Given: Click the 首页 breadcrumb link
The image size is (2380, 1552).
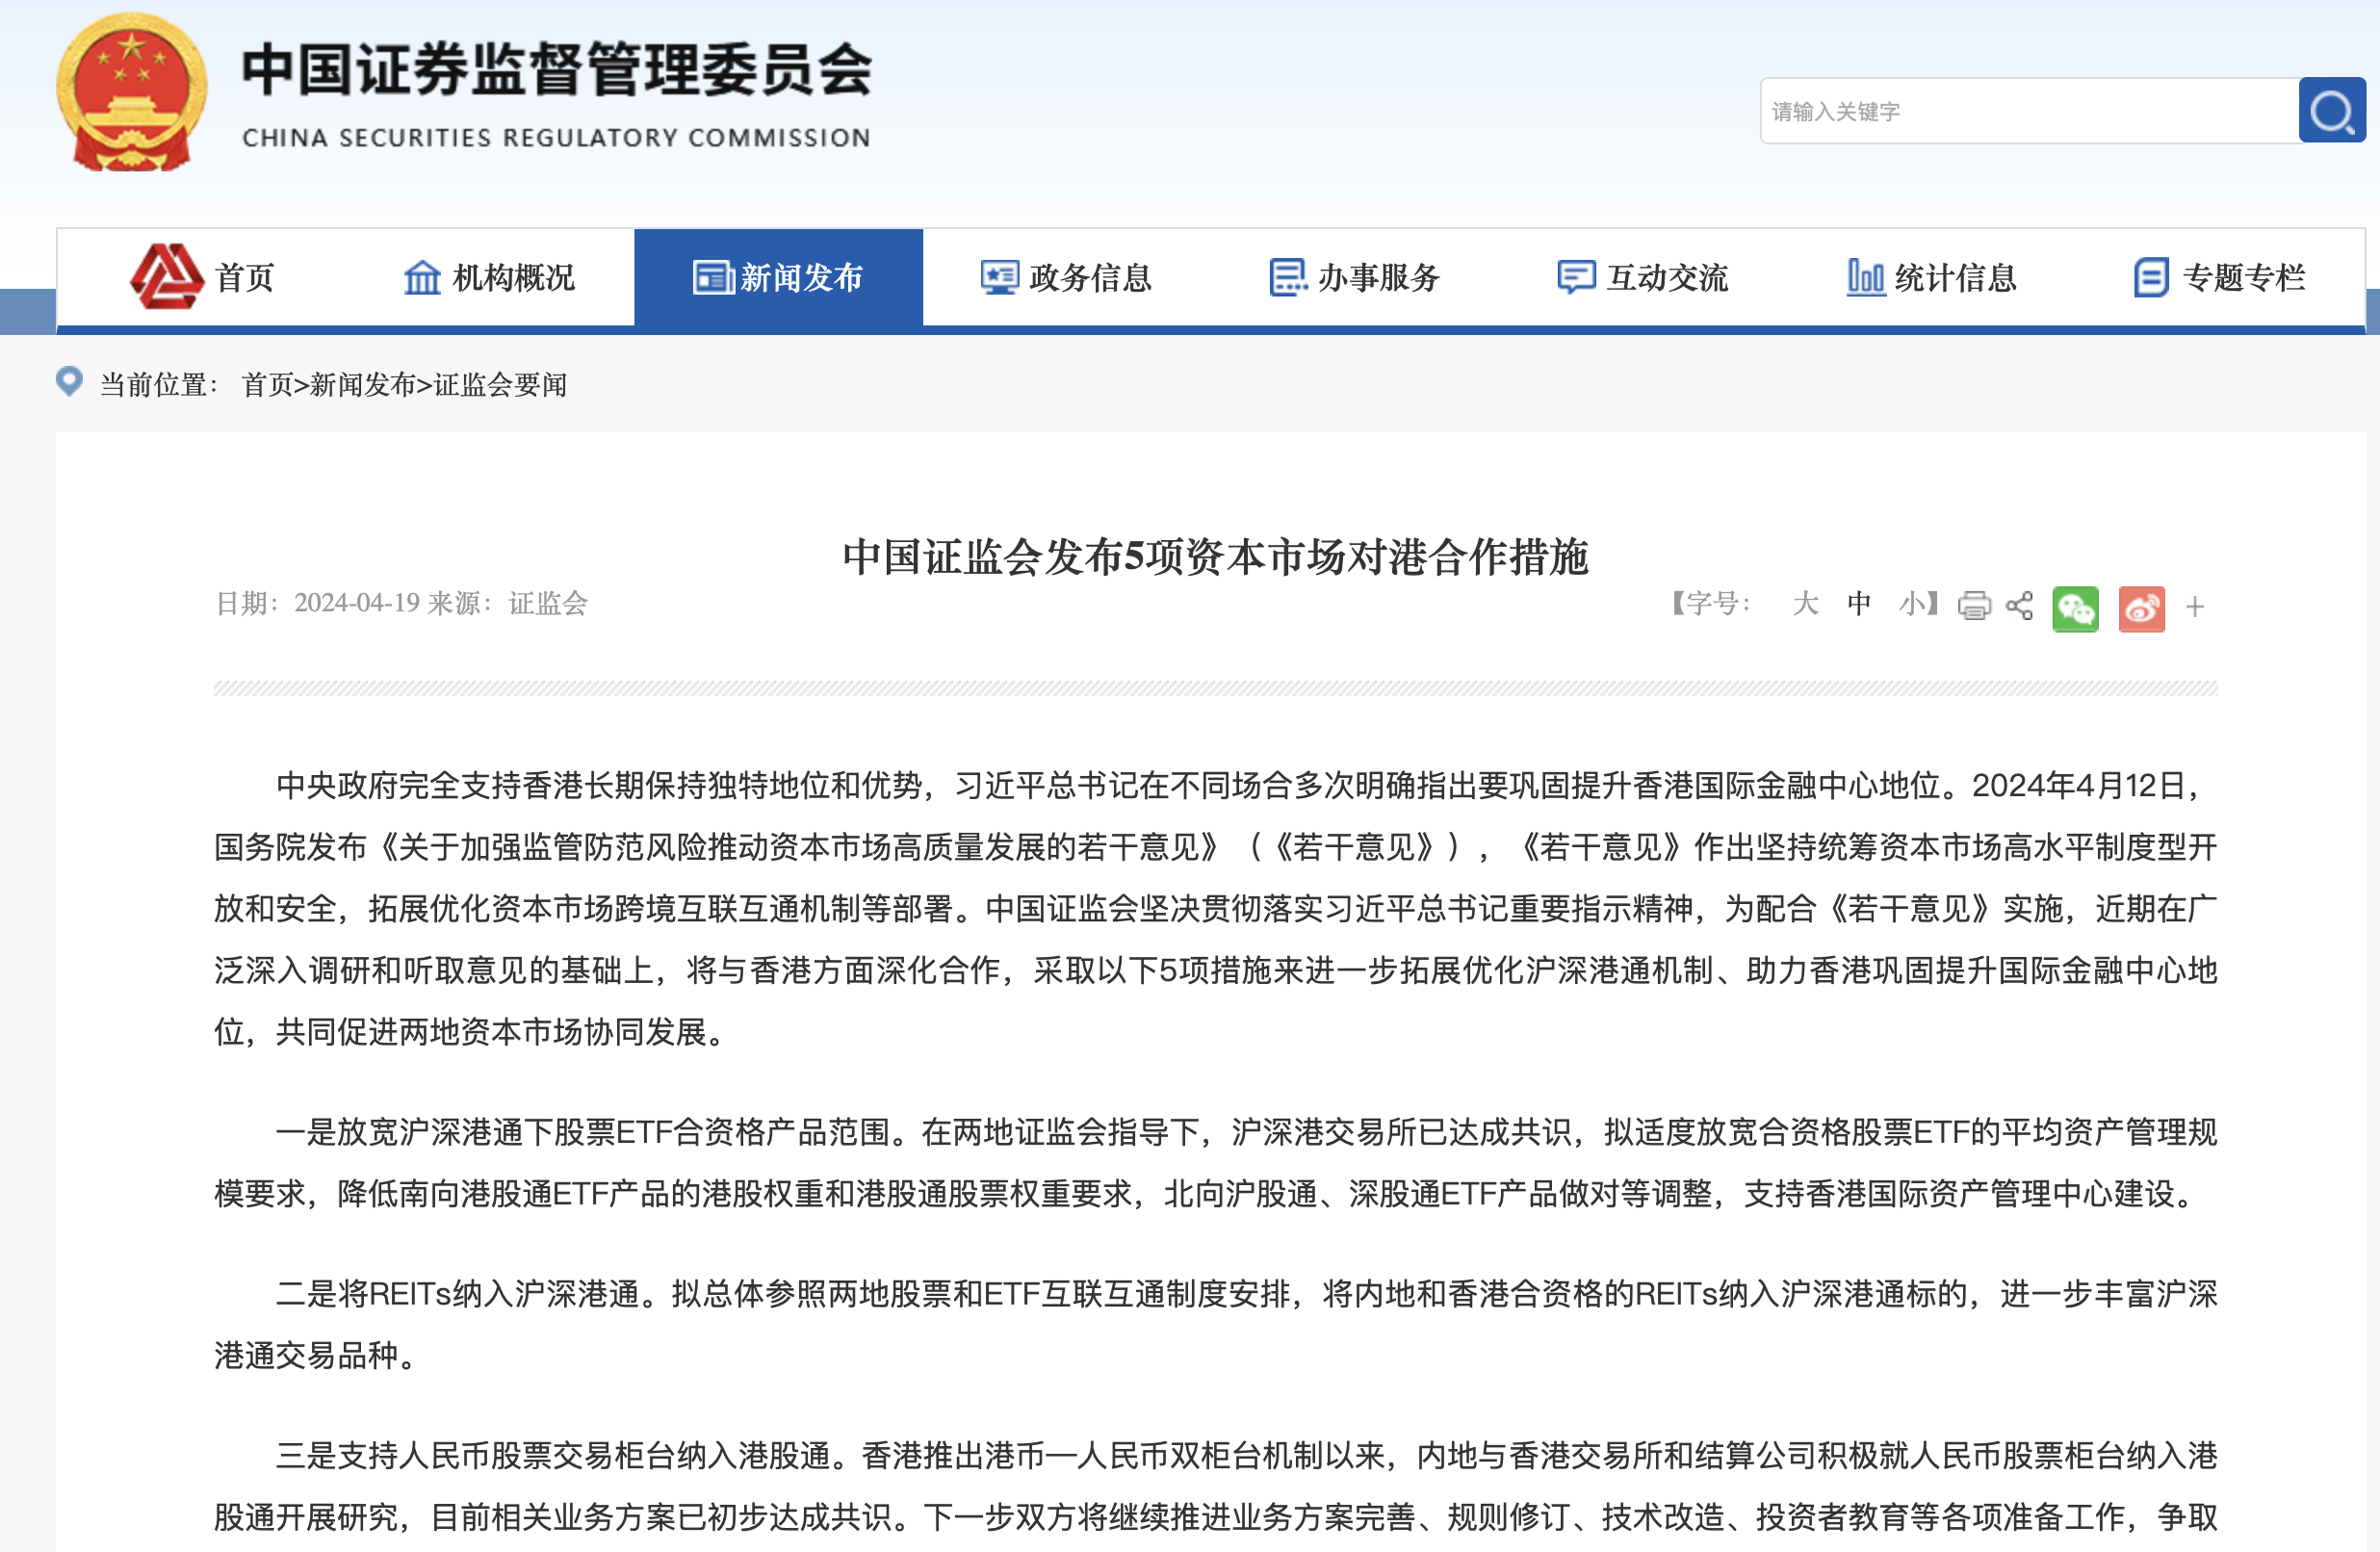Looking at the screenshot, I should 267,385.
